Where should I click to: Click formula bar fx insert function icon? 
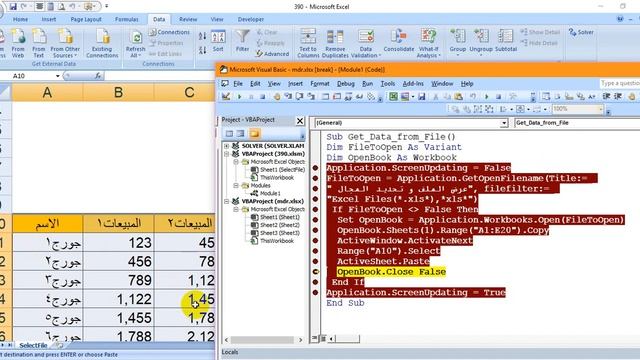[98, 76]
